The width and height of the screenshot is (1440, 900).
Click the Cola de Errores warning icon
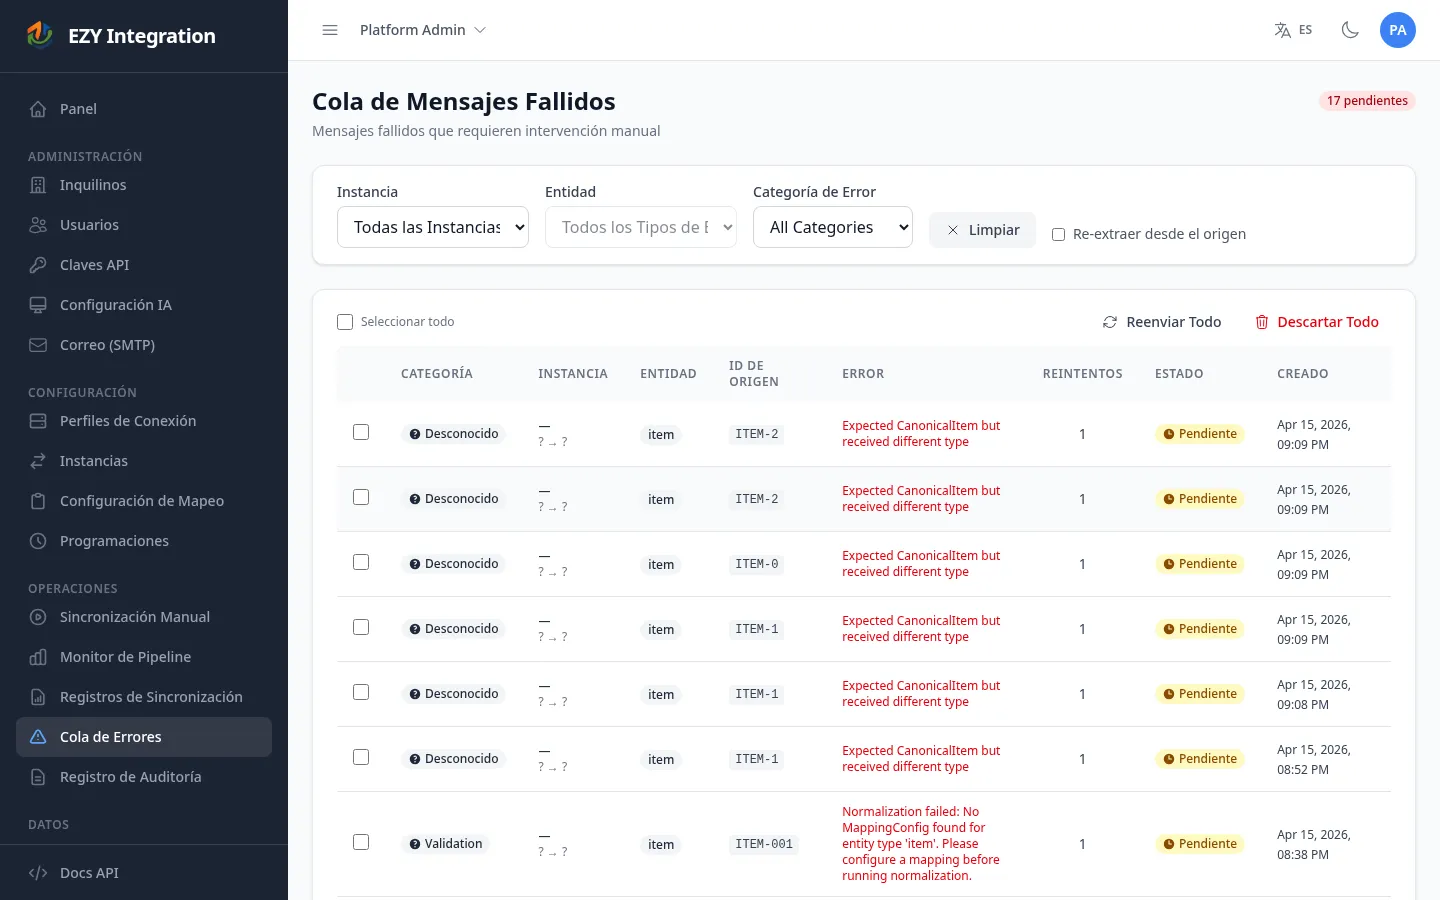38,737
